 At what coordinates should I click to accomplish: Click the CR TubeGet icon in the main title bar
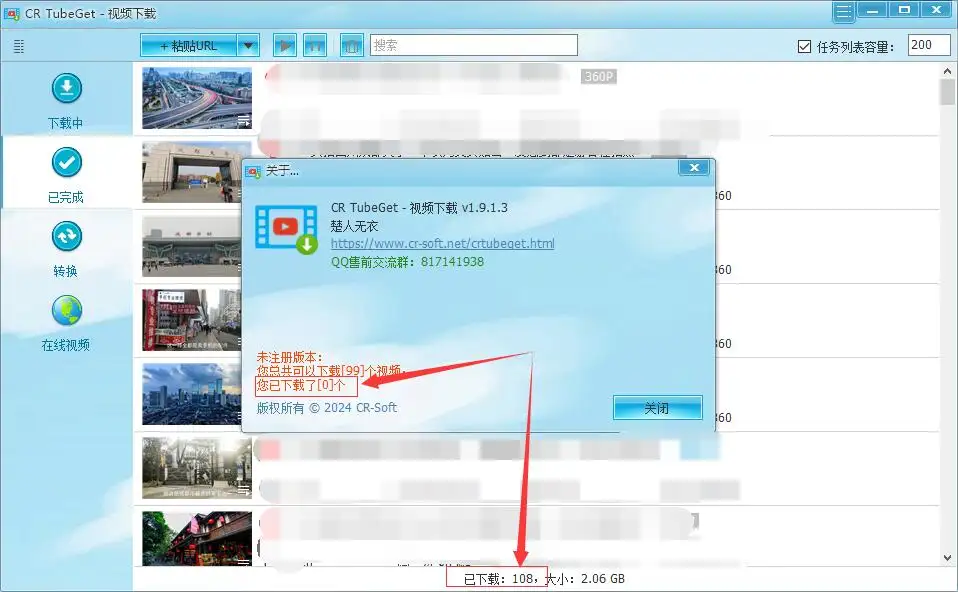click(x=12, y=13)
